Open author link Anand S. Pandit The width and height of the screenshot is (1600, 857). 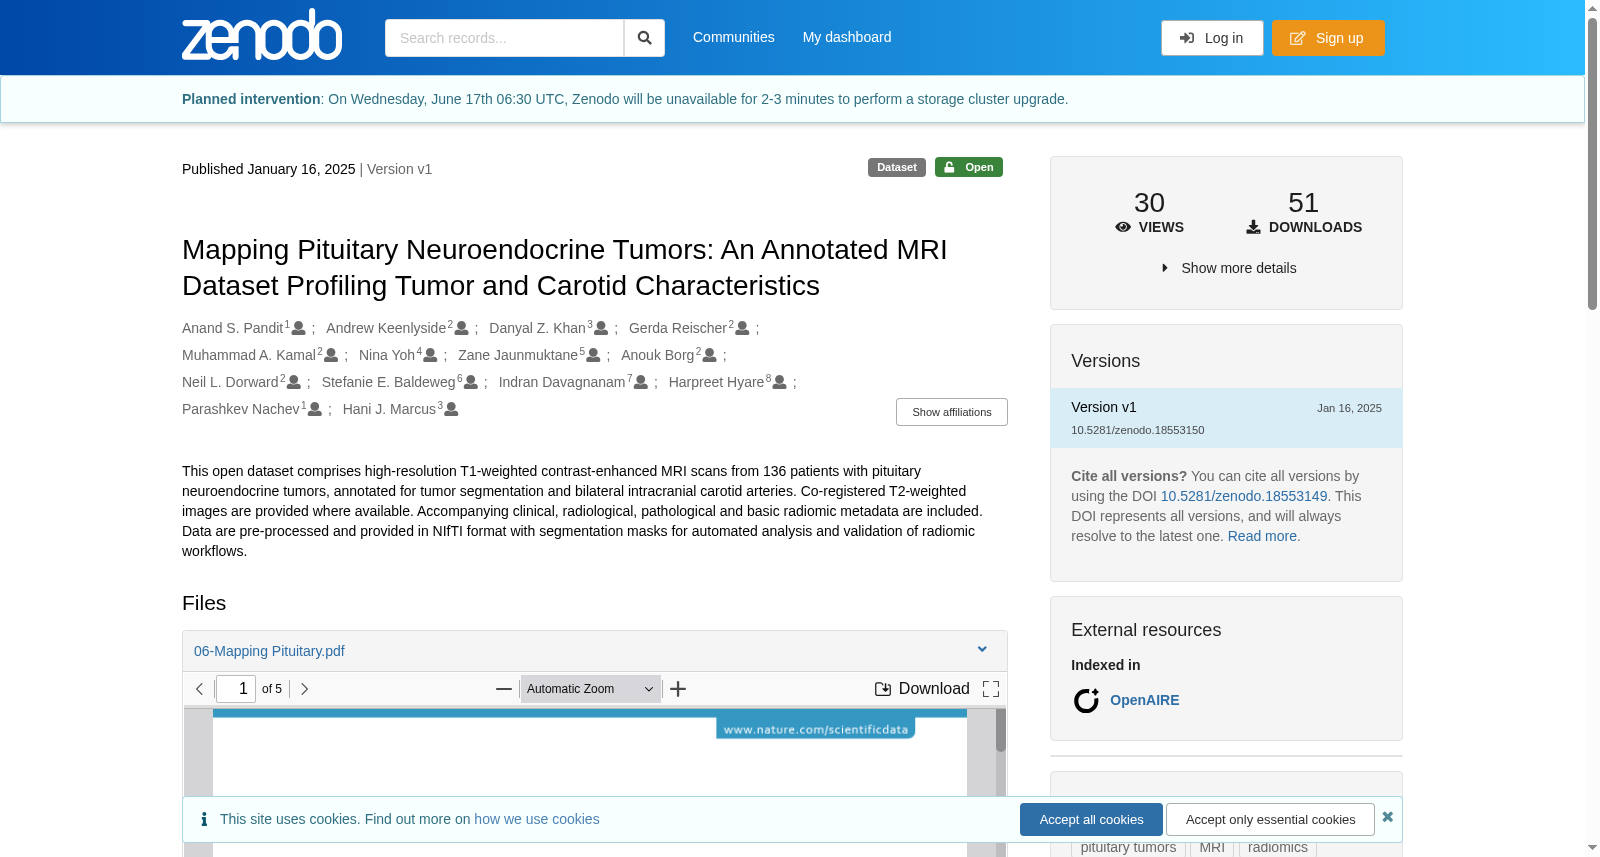(x=232, y=328)
